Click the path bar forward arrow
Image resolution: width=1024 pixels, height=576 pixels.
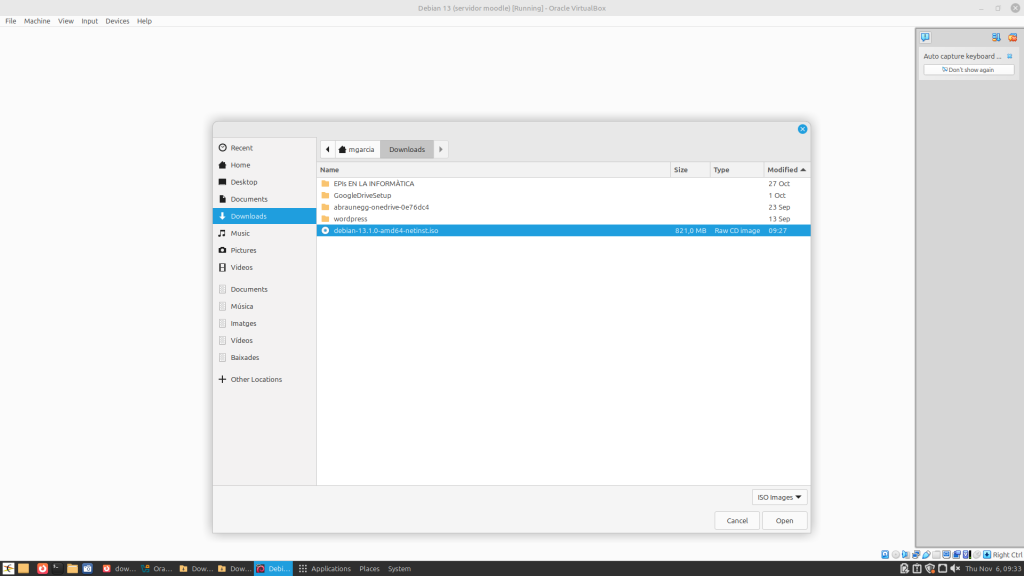pyautogui.click(x=441, y=149)
